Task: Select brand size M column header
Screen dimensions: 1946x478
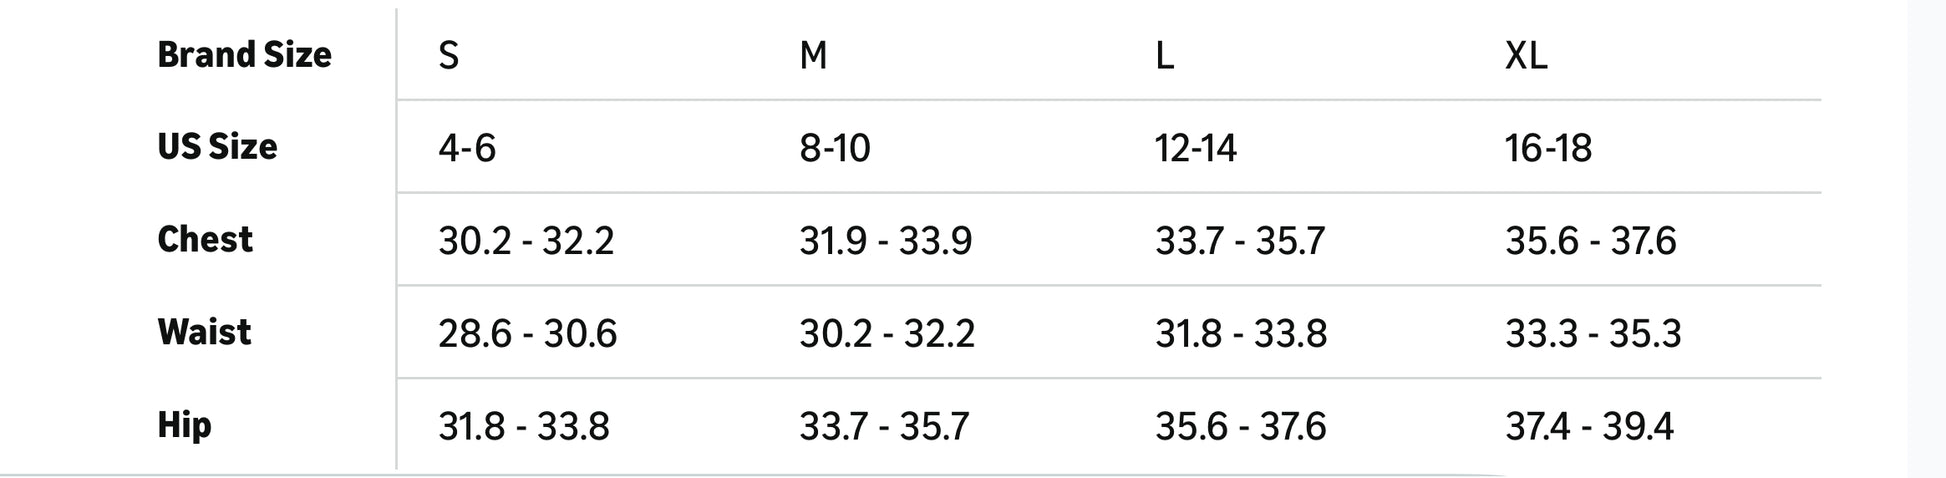Action: [x=813, y=55]
